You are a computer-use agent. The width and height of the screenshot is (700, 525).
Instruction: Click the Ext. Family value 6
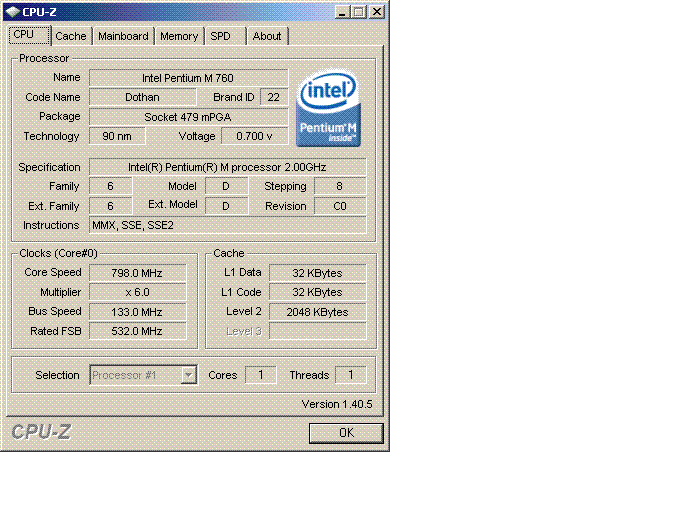coord(110,206)
